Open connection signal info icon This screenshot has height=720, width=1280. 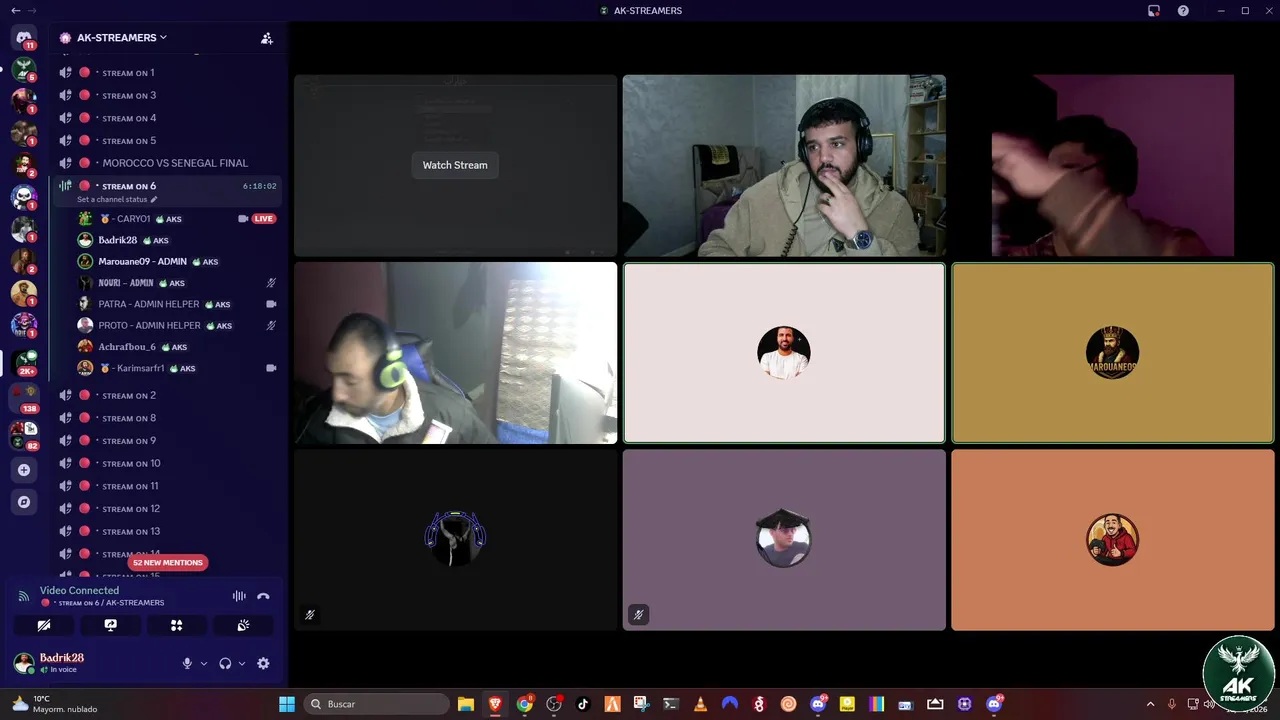point(23,596)
